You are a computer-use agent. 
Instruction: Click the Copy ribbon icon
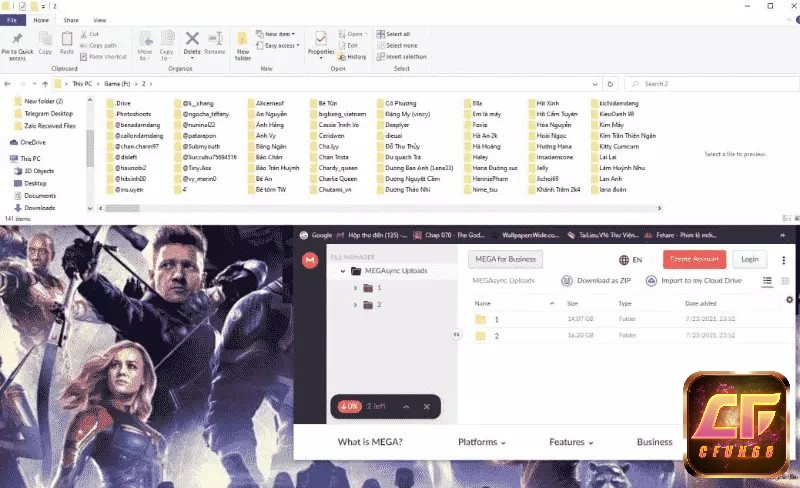click(x=45, y=39)
